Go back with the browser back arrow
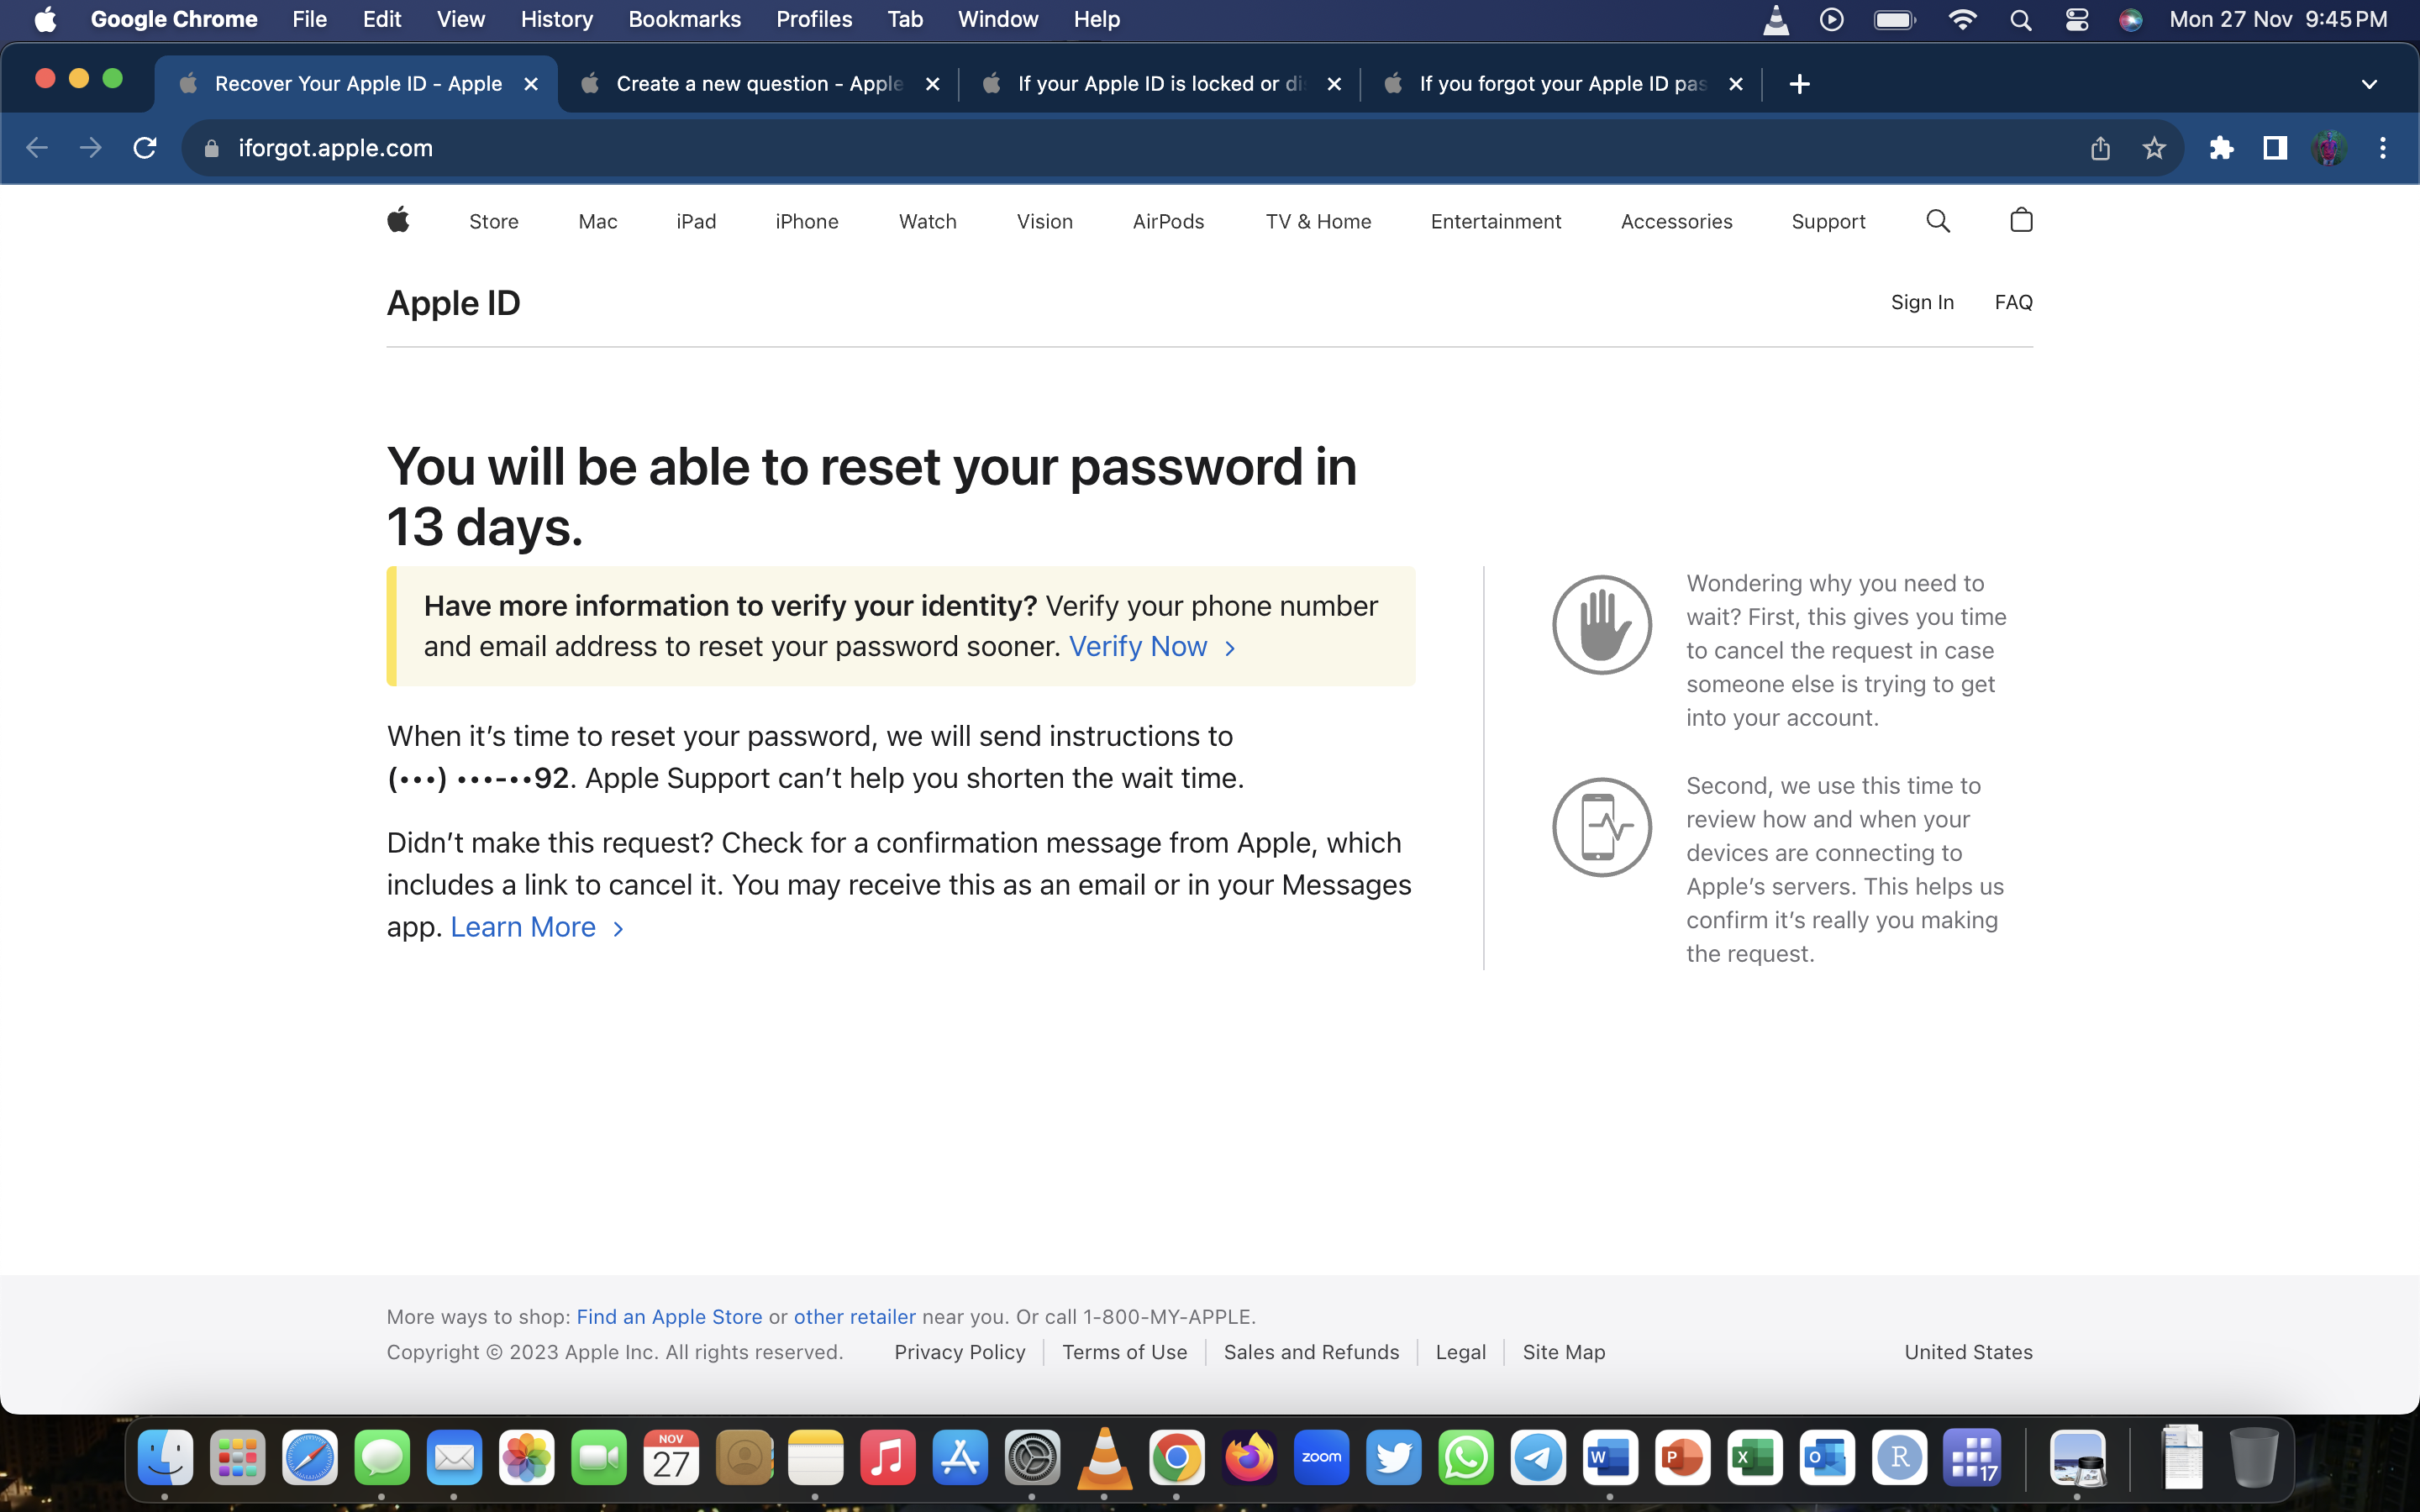 point(37,148)
